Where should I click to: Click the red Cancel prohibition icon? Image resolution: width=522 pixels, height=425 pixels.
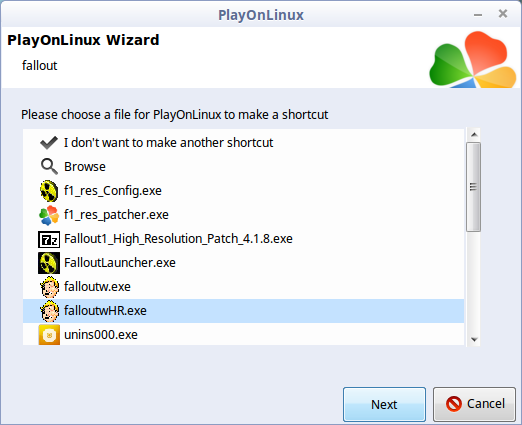pyautogui.click(x=454, y=404)
